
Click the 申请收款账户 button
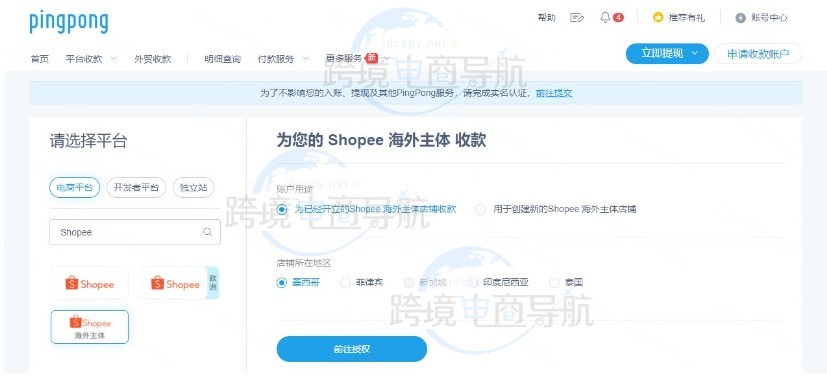pos(758,54)
